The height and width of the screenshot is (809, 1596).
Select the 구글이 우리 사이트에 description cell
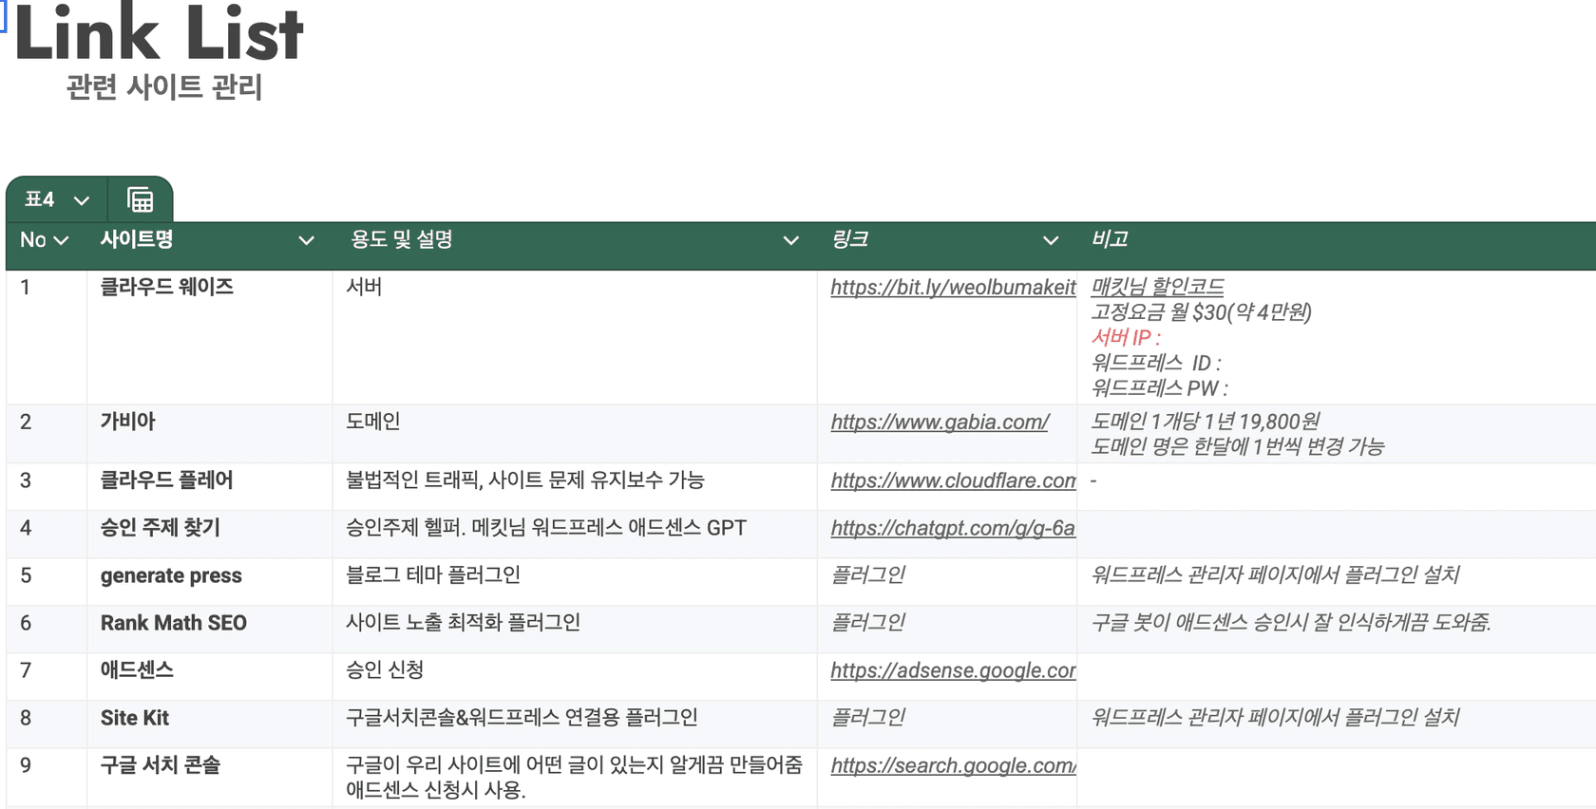575,777
